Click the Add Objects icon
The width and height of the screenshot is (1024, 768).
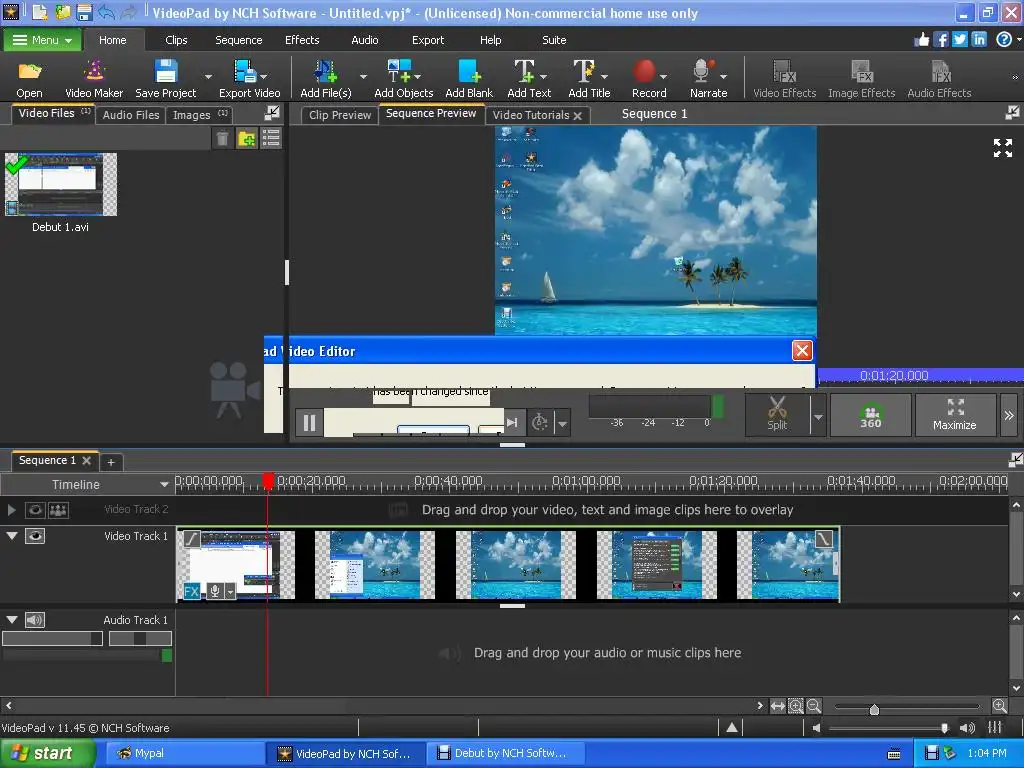pyautogui.click(x=399, y=72)
